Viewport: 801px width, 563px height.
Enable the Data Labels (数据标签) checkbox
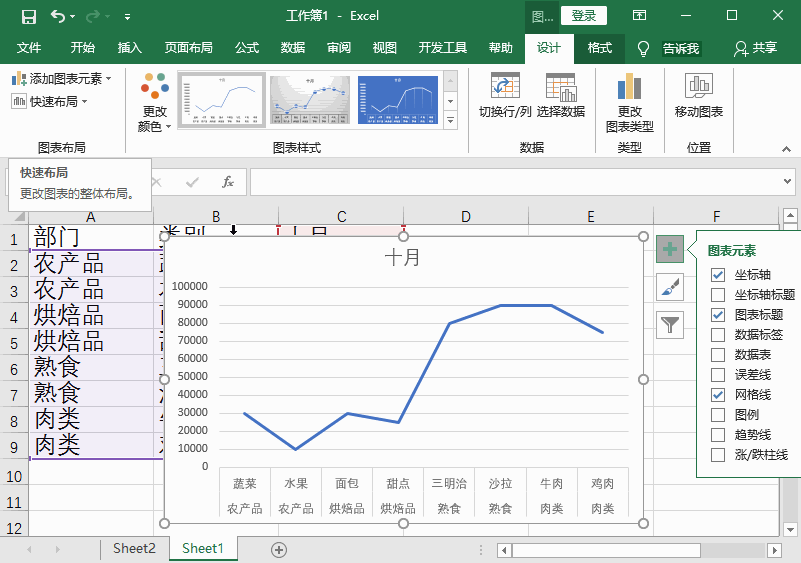click(x=718, y=335)
